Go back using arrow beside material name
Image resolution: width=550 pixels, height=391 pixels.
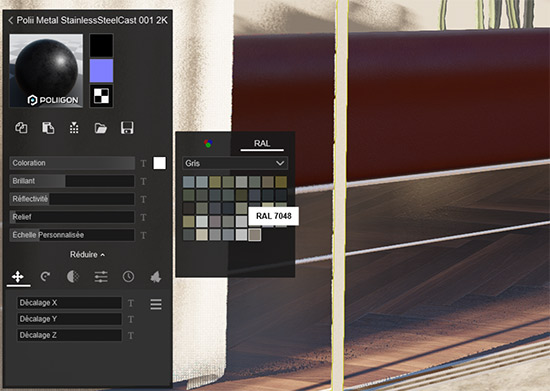[x=11, y=21]
